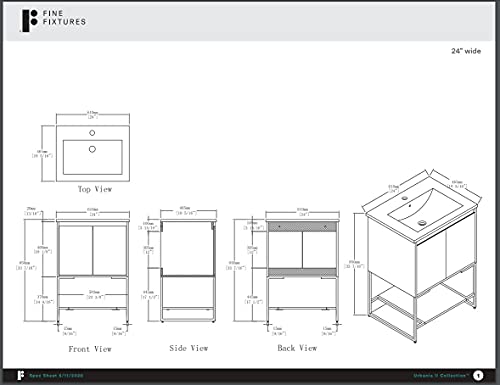Click the hatched top panel in Back View
500x385 pixels.
point(302,227)
